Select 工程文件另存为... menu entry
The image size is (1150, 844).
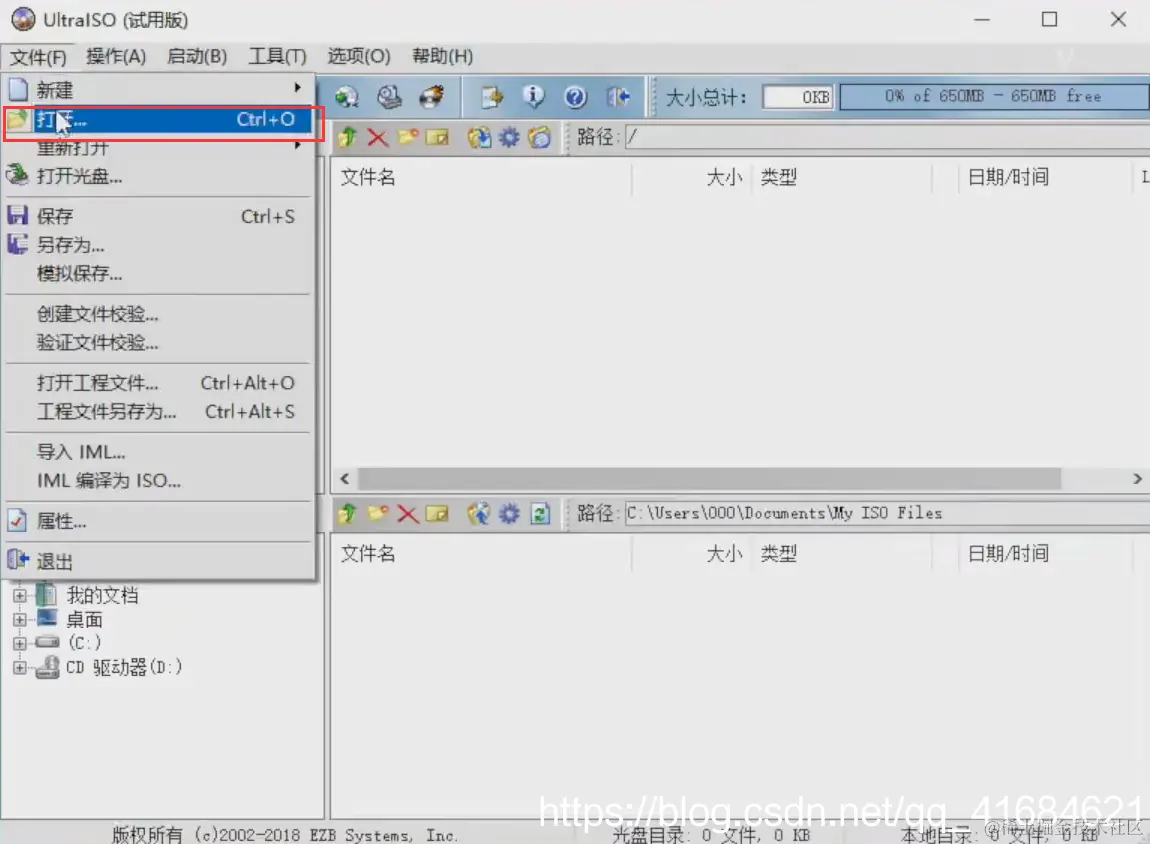pos(158,411)
